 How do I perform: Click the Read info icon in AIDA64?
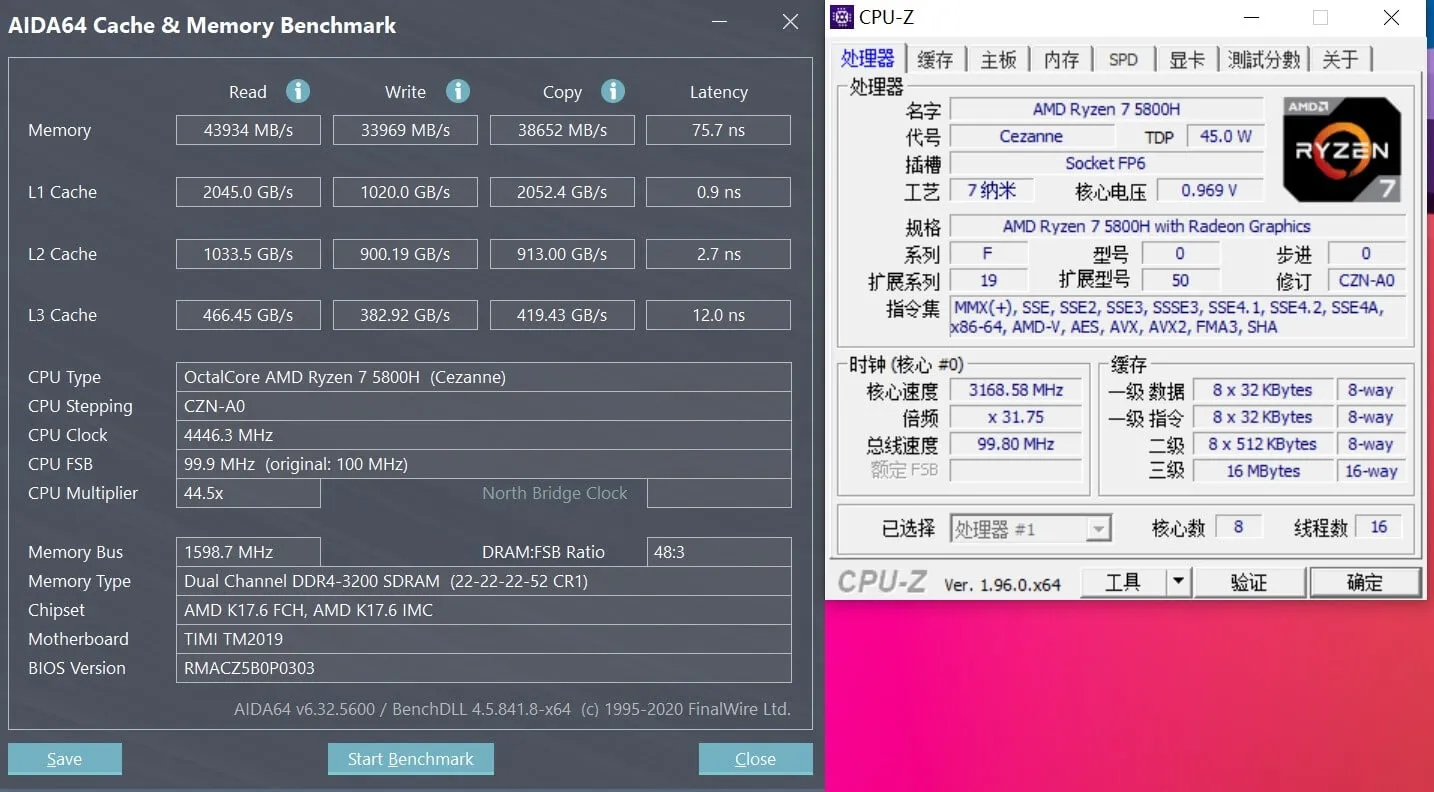tap(298, 91)
